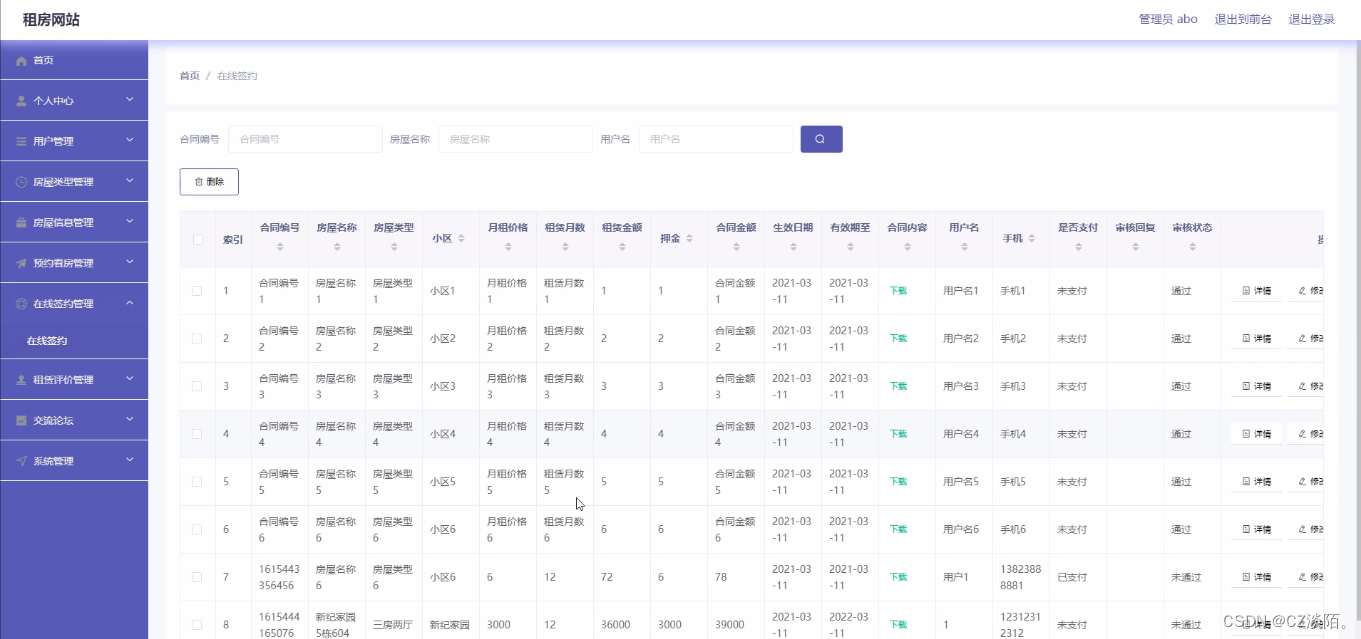Click 退出到前台 in top bar

pos(1243,19)
